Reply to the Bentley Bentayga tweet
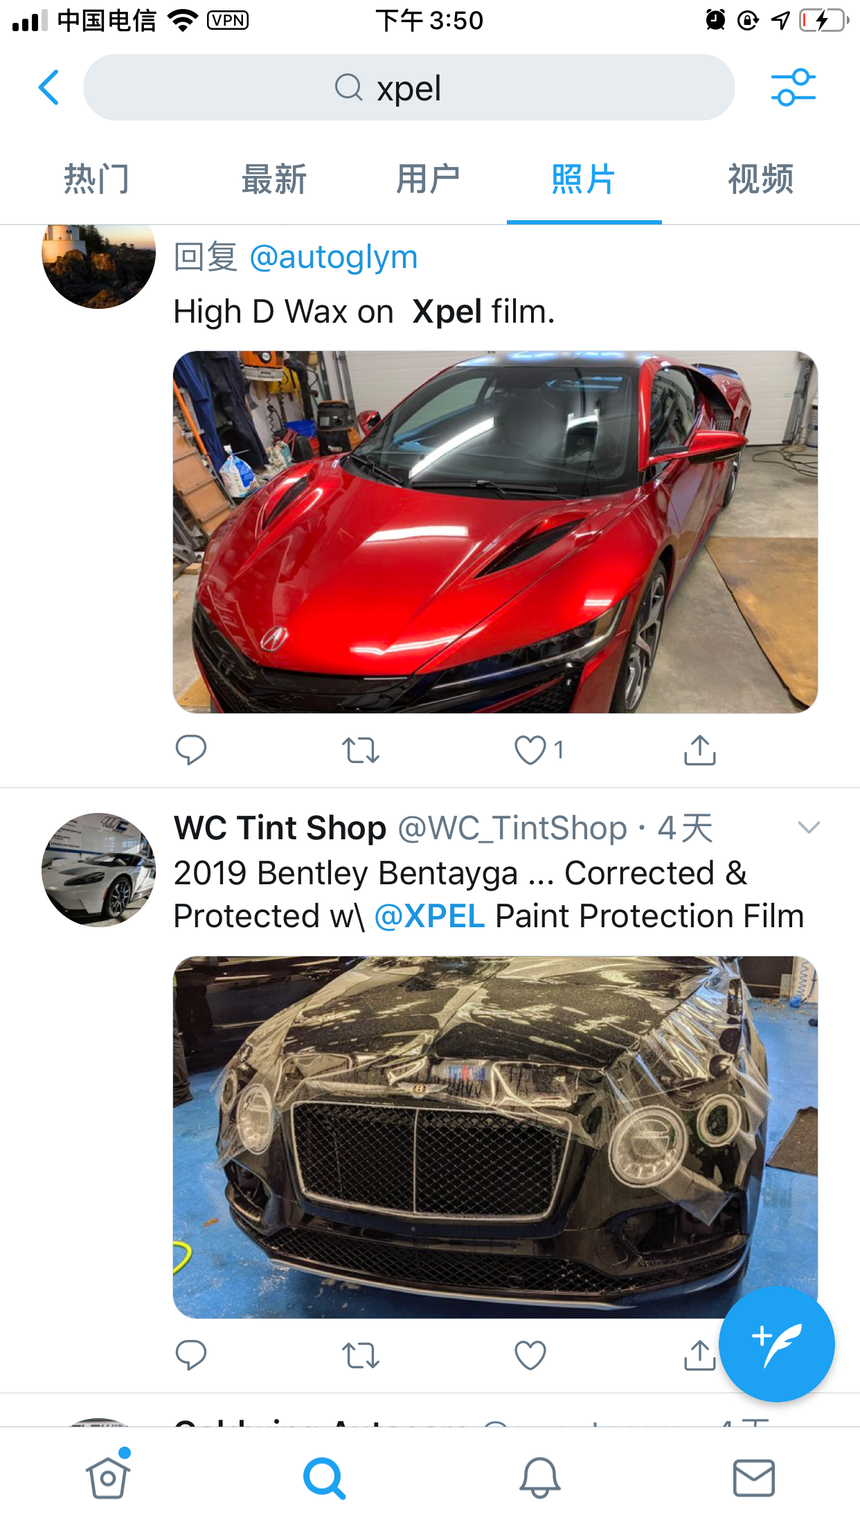The width and height of the screenshot is (860, 1529). (x=191, y=1355)
